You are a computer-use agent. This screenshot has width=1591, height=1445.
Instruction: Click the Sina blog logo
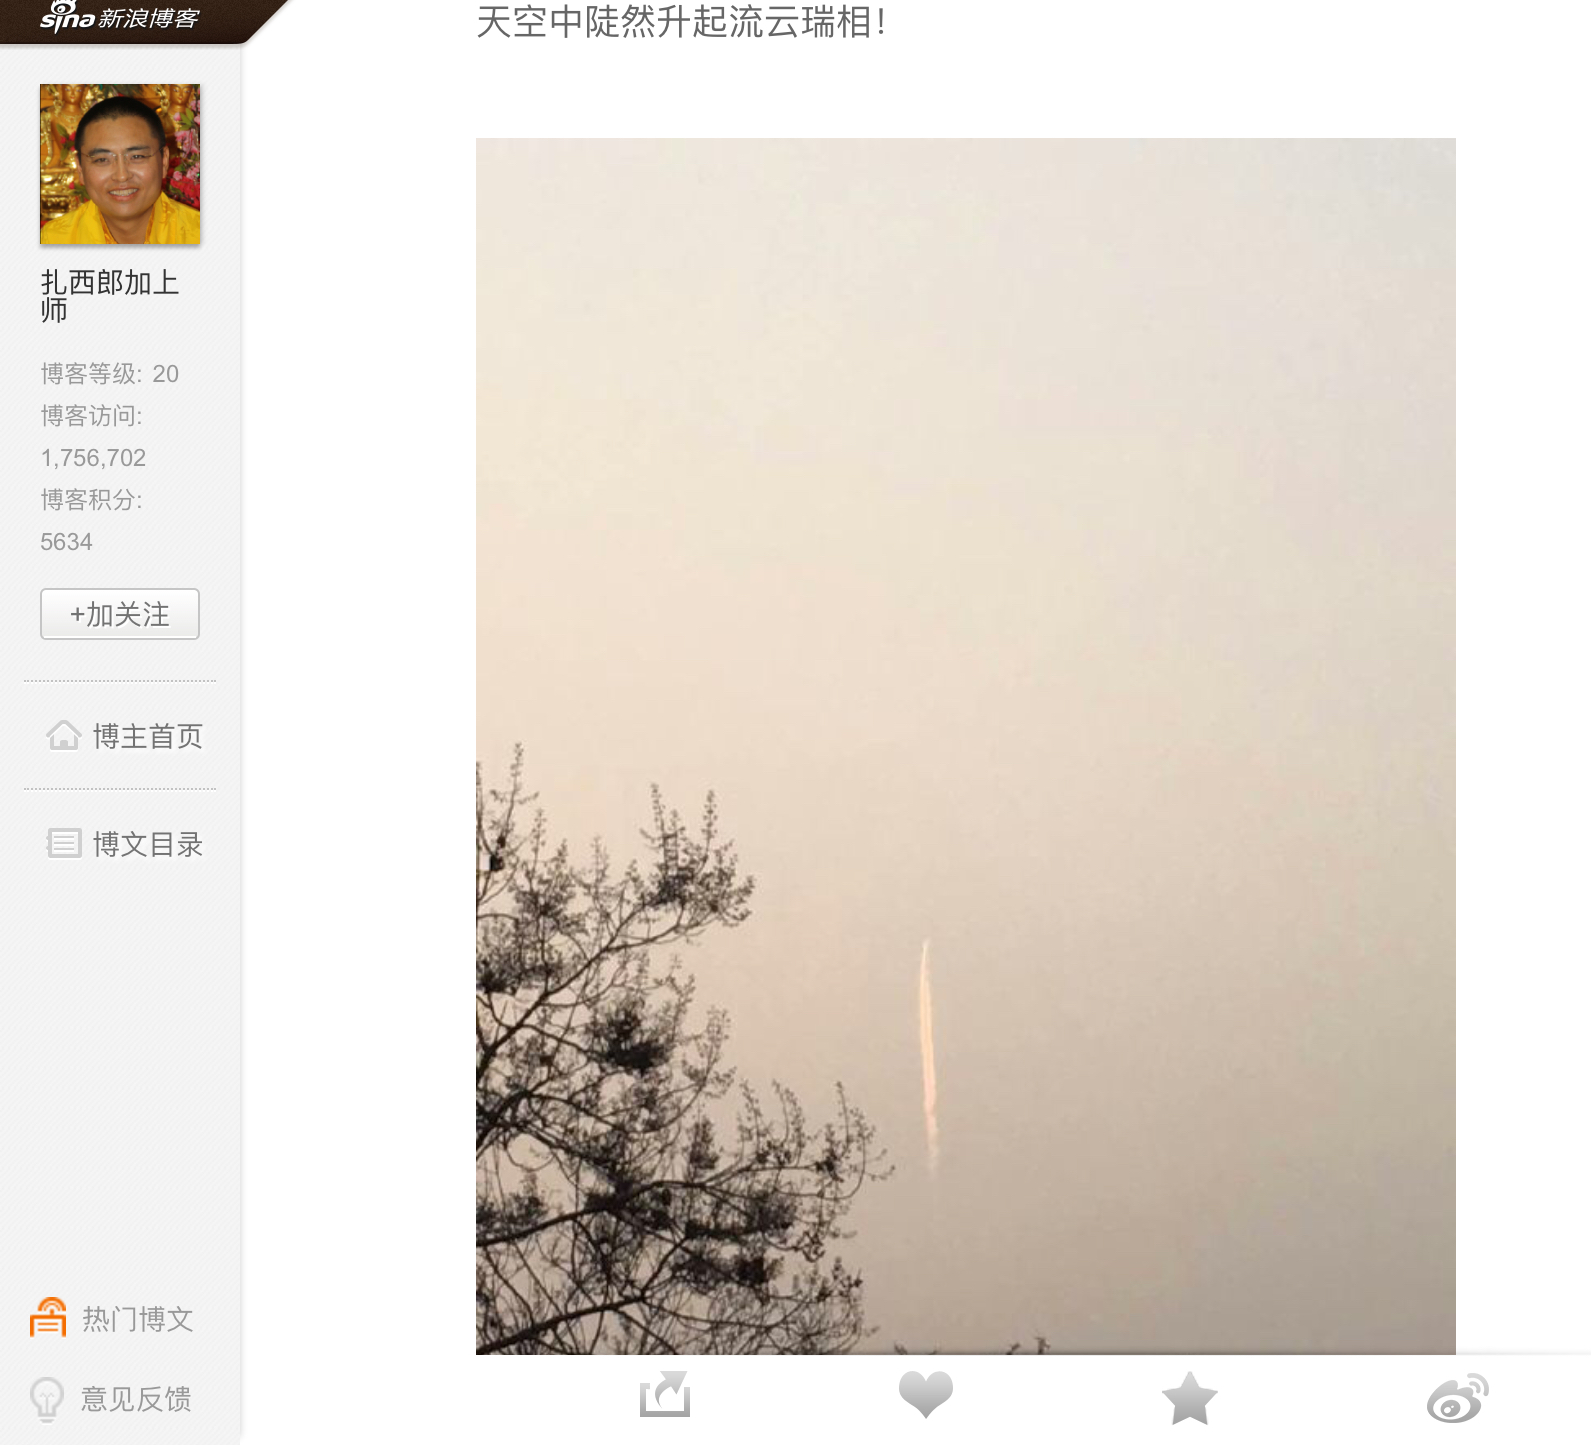click(x=120, y=17)
